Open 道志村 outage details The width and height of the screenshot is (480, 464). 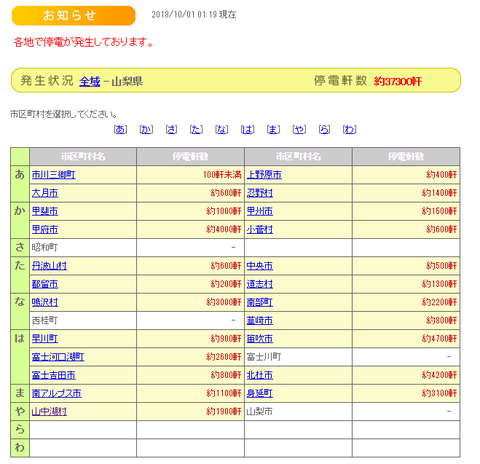(x=260, y=284)
